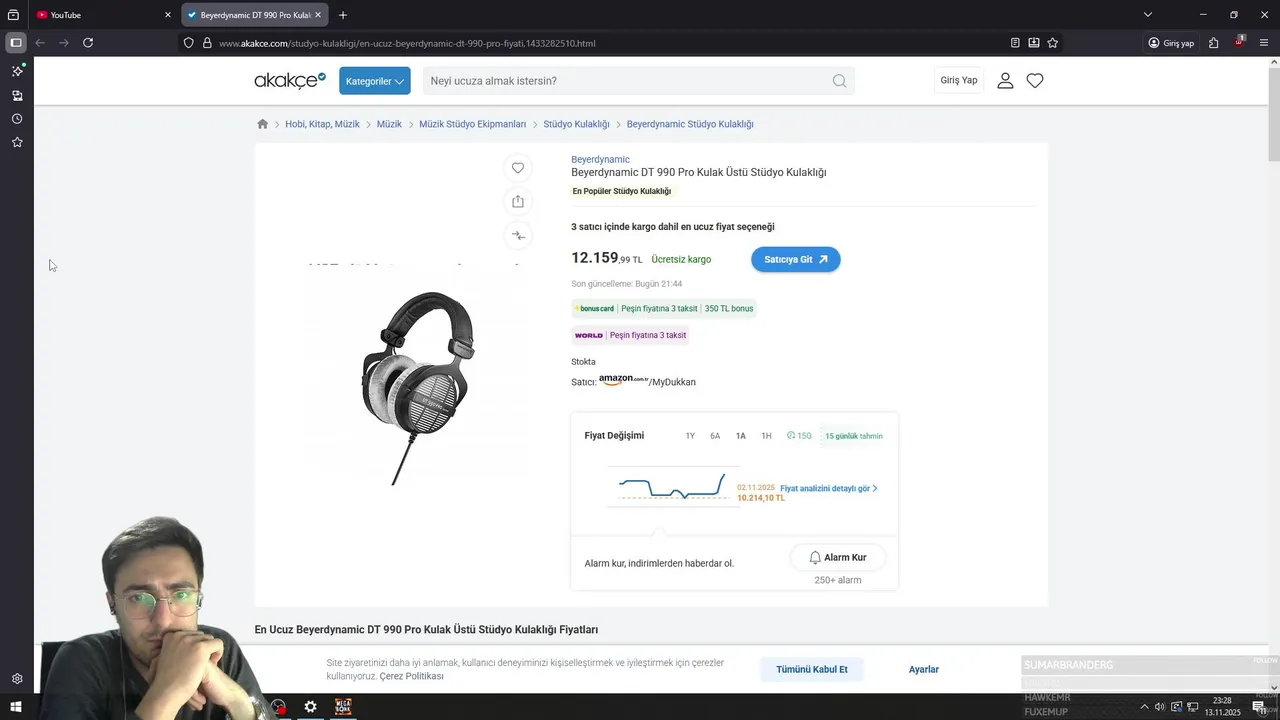Open akakçe favorites heart in header

pyautogui.click(x=1035, y=81)
